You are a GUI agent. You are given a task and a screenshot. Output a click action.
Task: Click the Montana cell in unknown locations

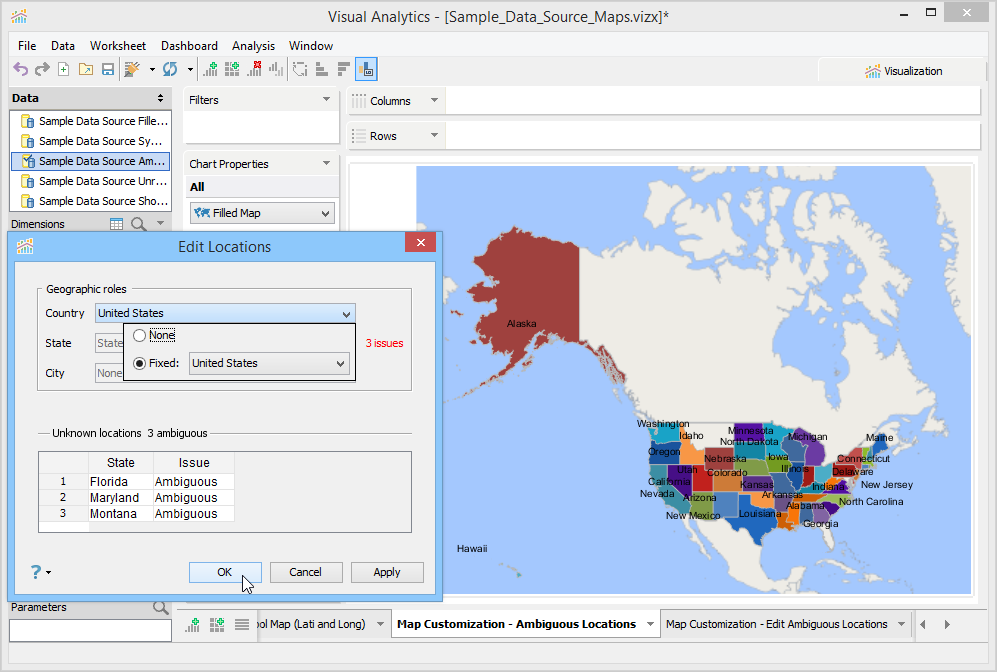click(x=121, y=514)
